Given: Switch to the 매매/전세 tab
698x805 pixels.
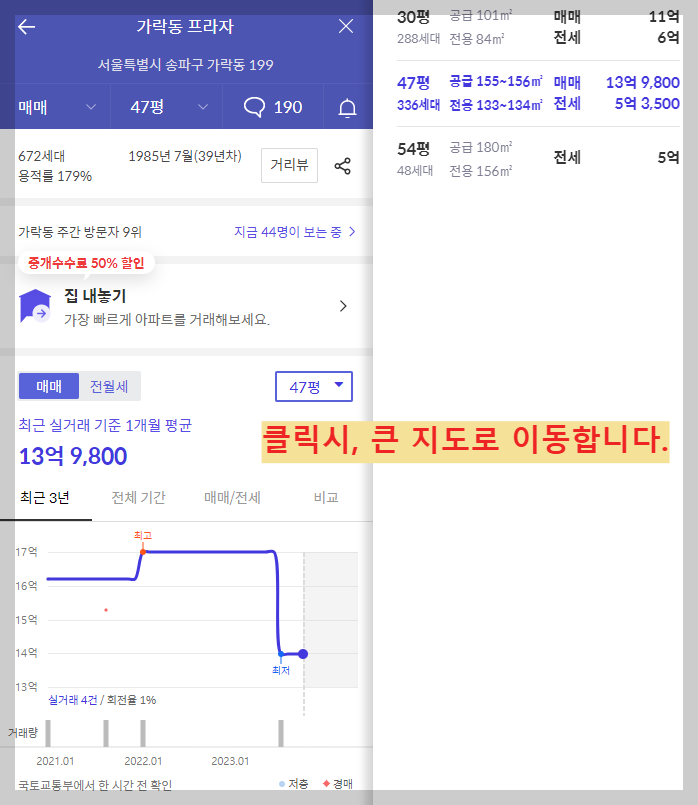Looking at the screenshot, I should [232, 497].
